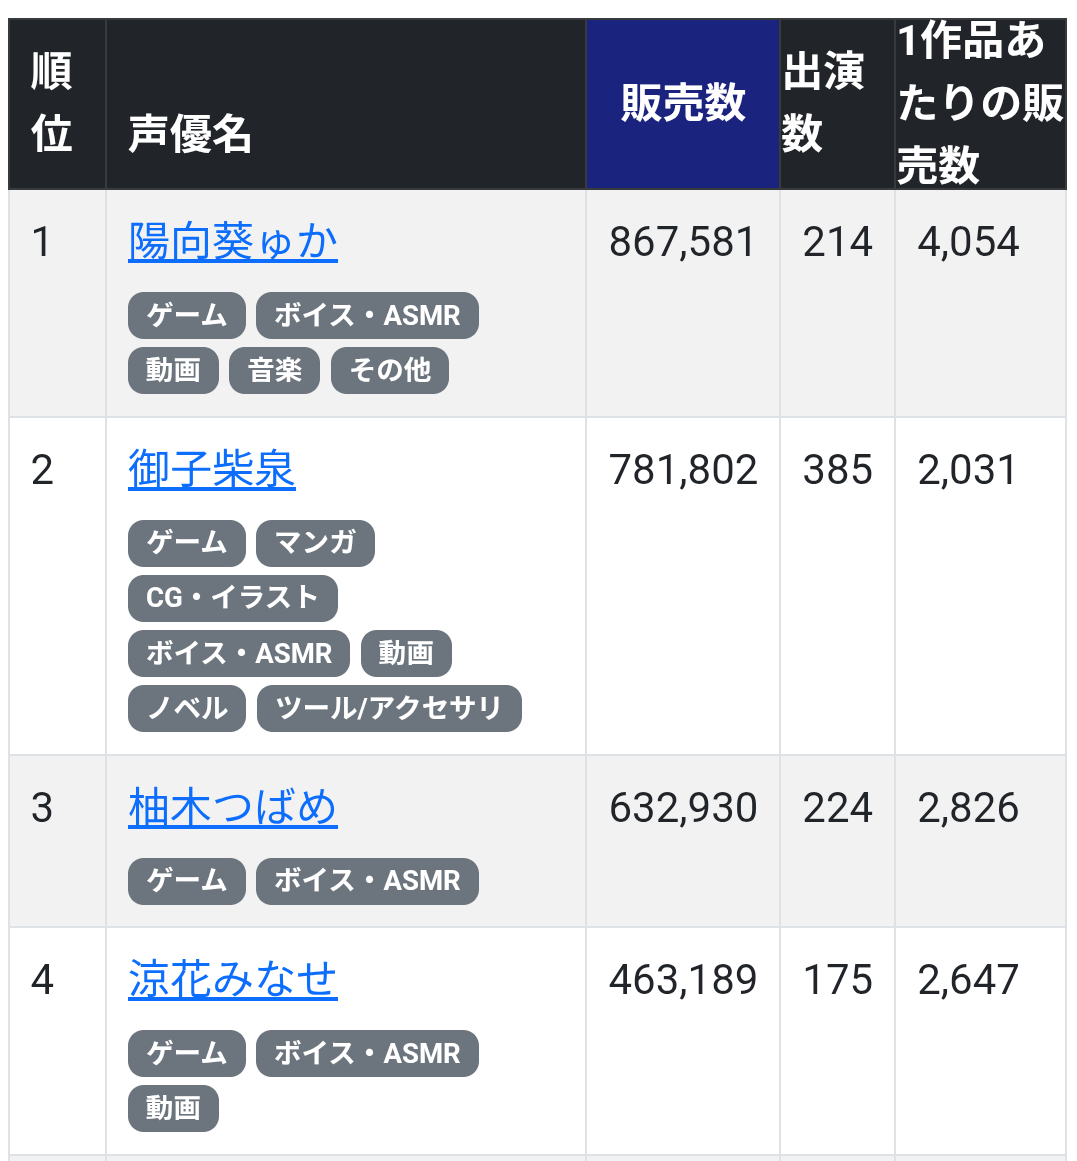Choose the ノベル tag
The width and height of the screenshot is (1077, 1161).
(x=187, y=708)
